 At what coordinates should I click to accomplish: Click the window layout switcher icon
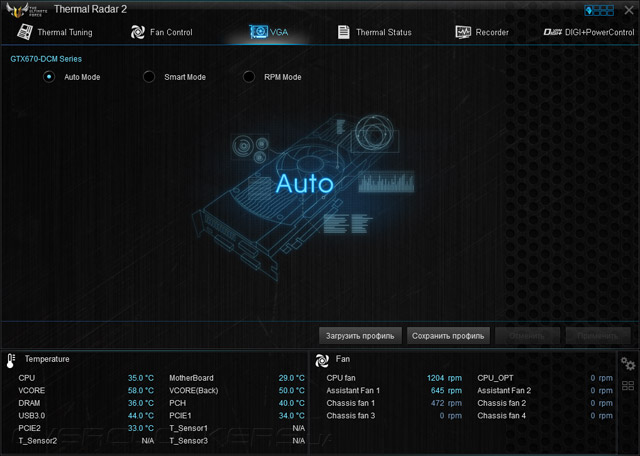599,10
